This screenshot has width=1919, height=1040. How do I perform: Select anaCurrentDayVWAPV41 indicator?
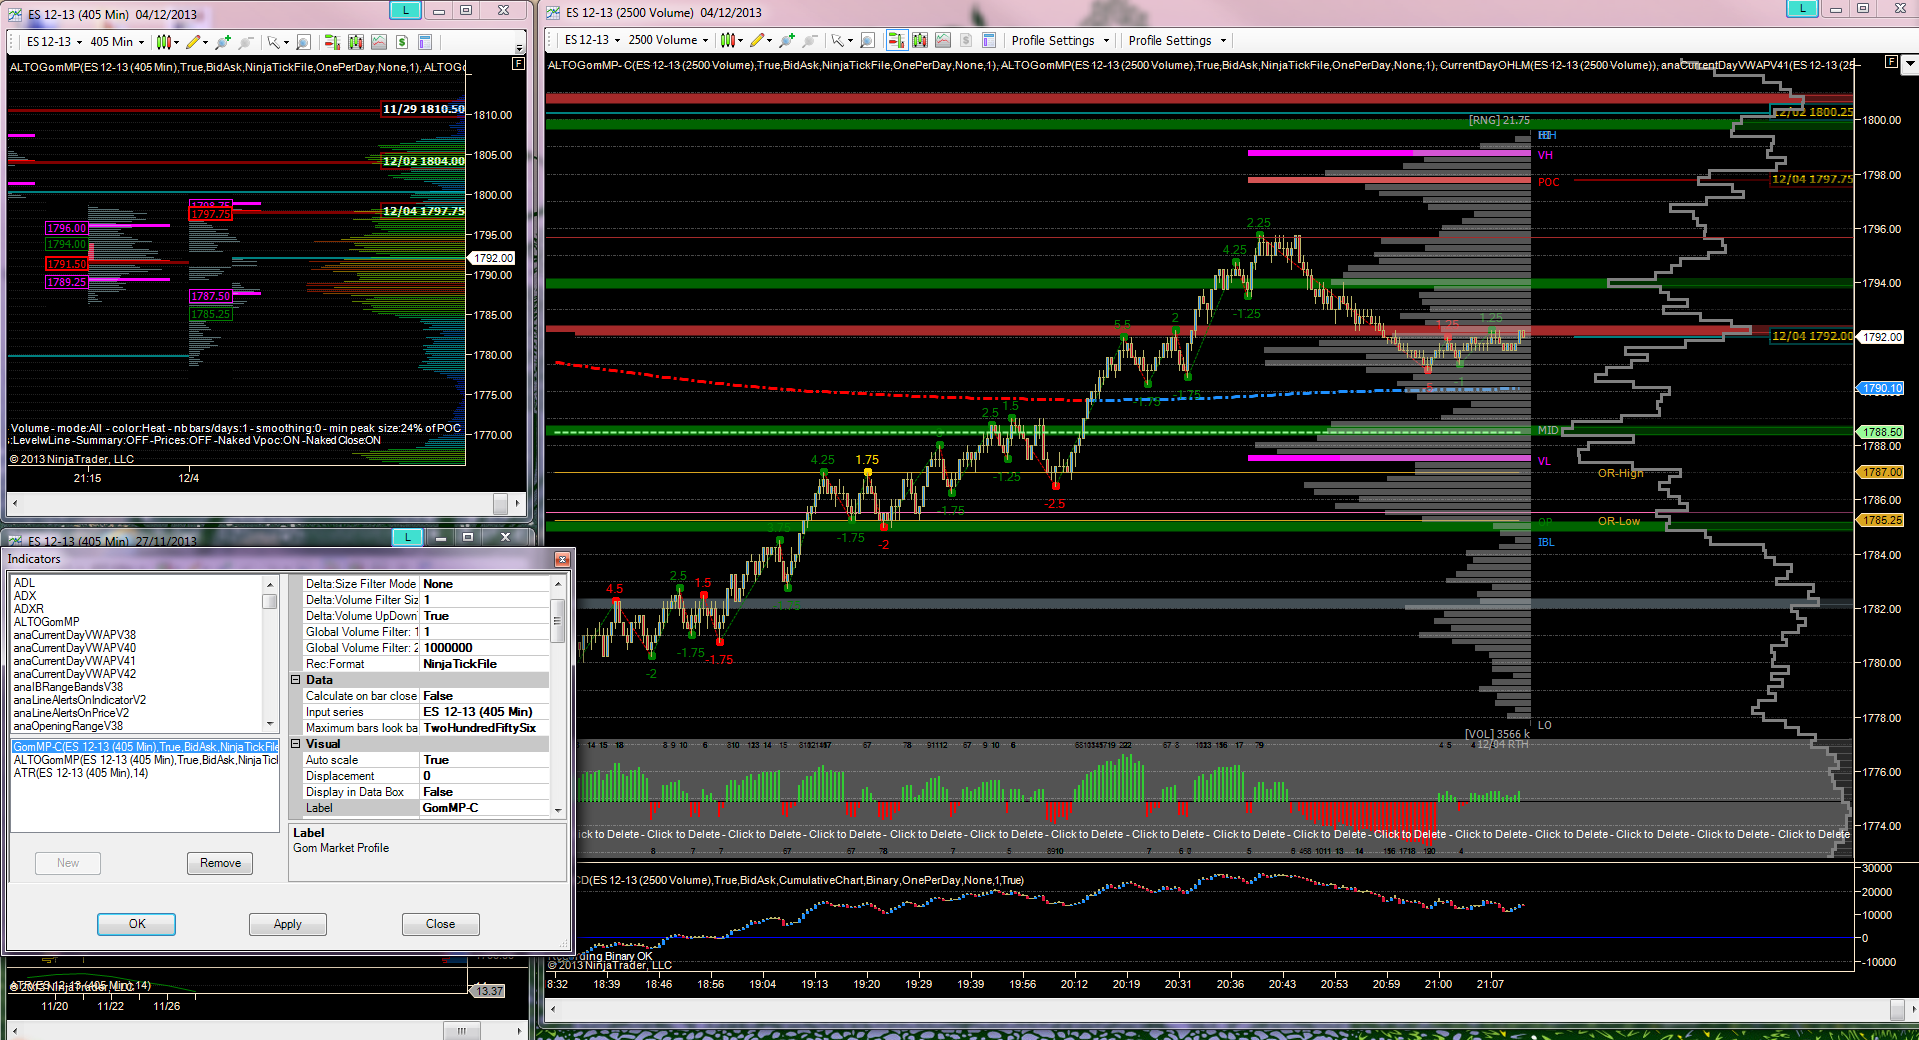(x=74, y=661)
